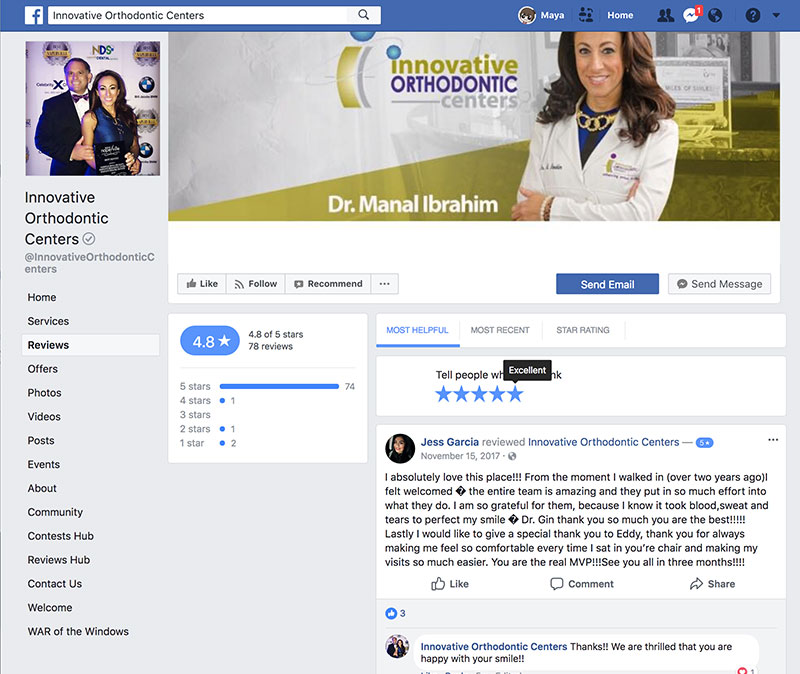Like the page with the Like button
The image size is (800, 674).
[x=202, y=284]
